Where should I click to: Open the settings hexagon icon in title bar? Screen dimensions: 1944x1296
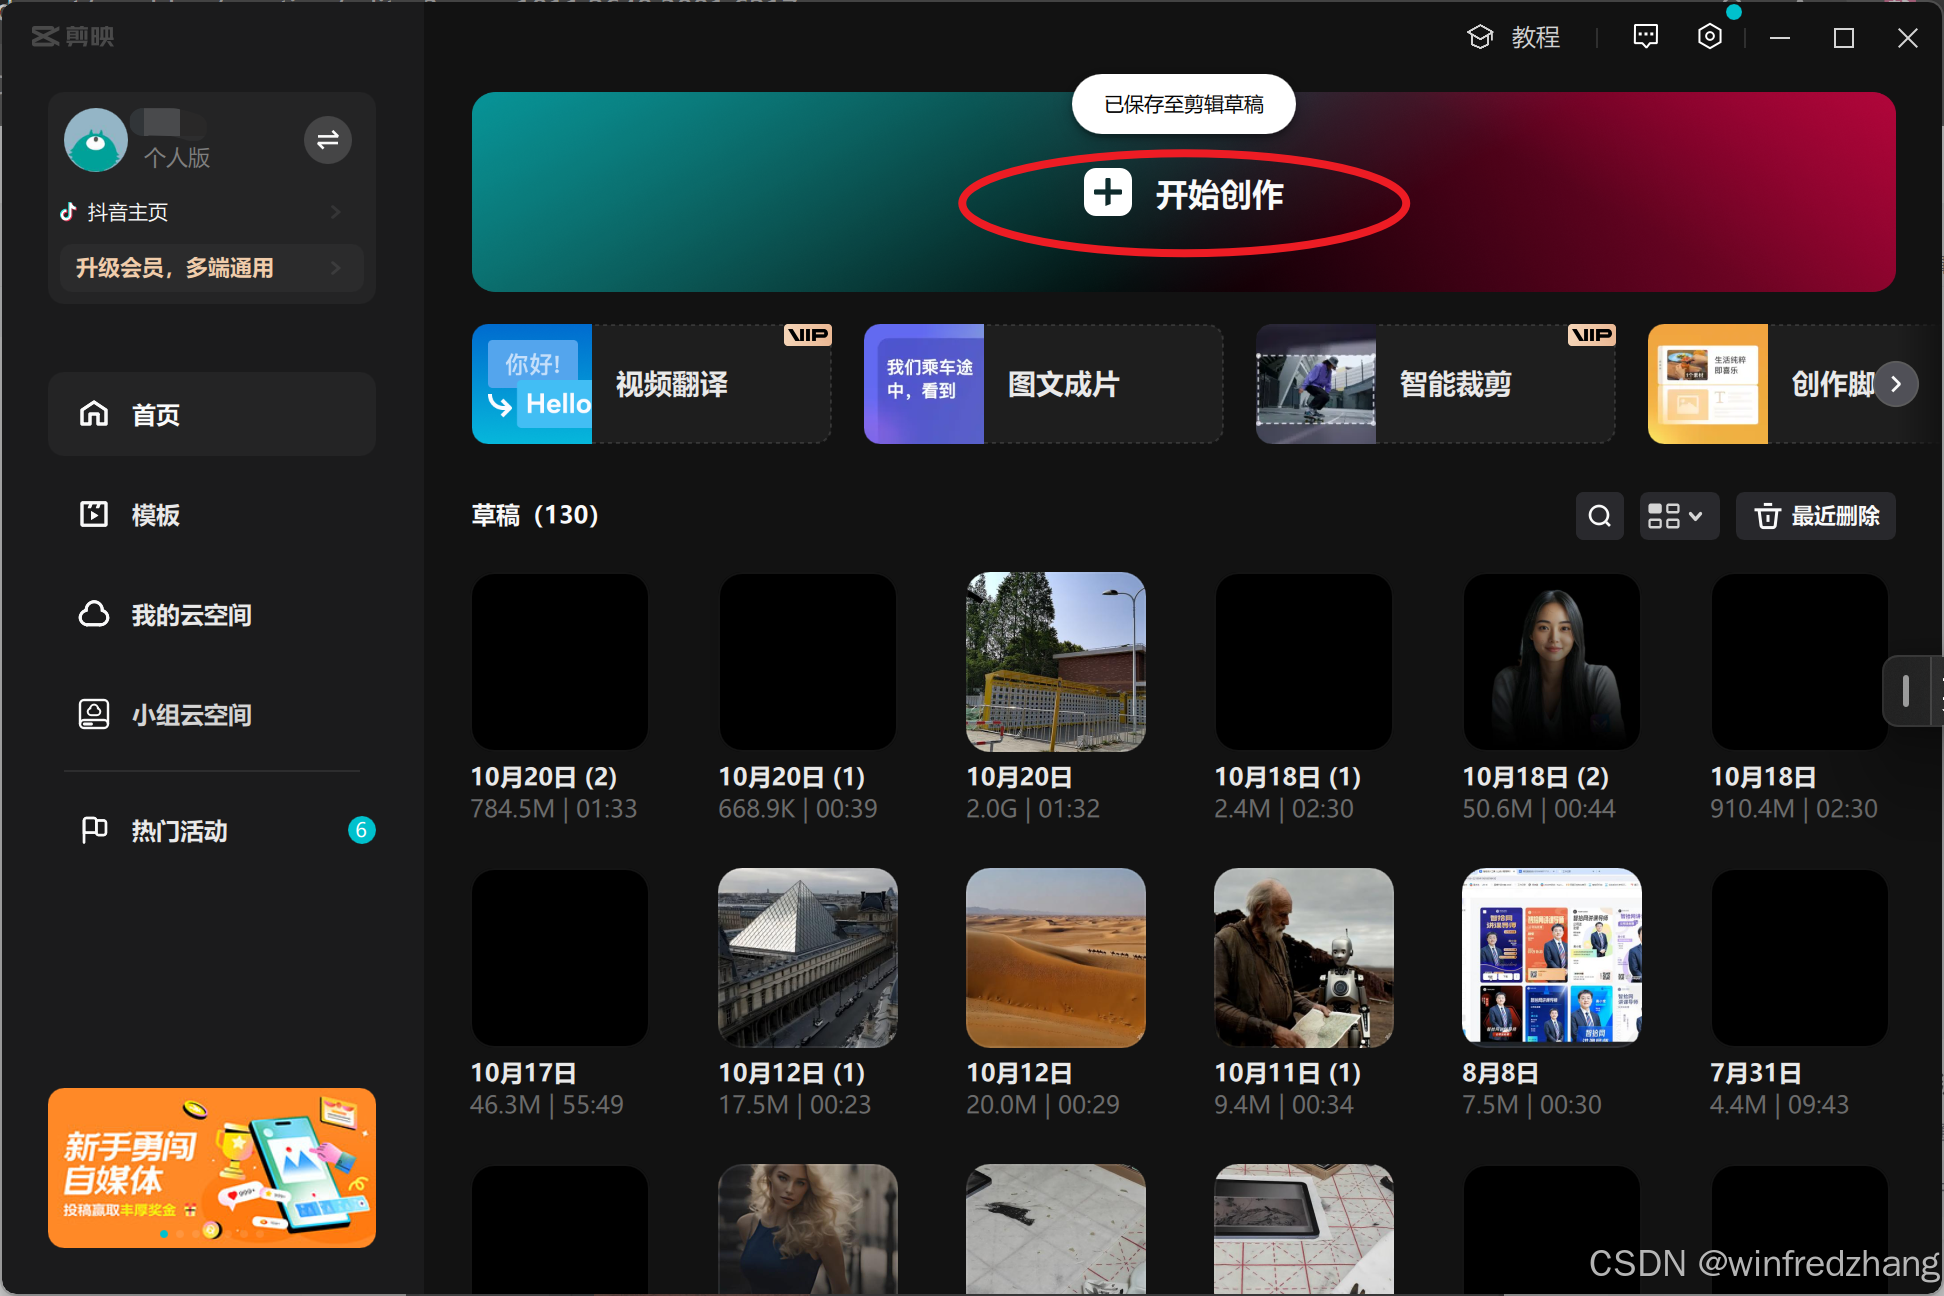[1710, 37]
